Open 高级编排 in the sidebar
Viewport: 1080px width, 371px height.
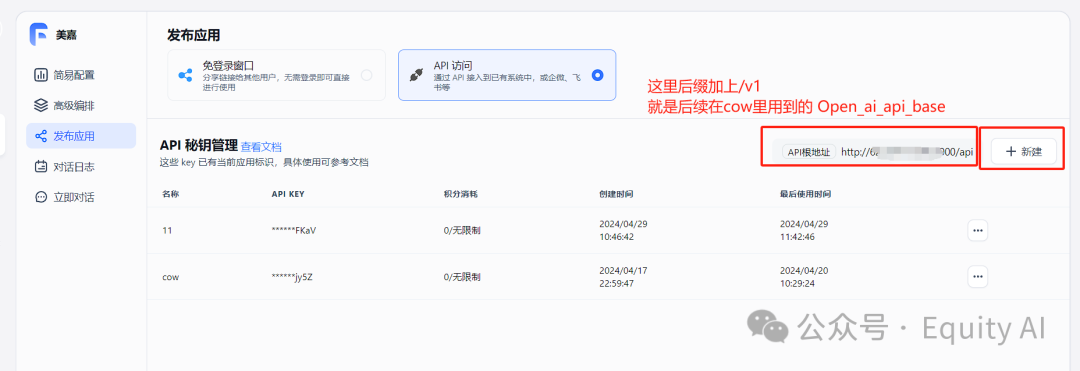pyautogui.click(x=81, y=105)
